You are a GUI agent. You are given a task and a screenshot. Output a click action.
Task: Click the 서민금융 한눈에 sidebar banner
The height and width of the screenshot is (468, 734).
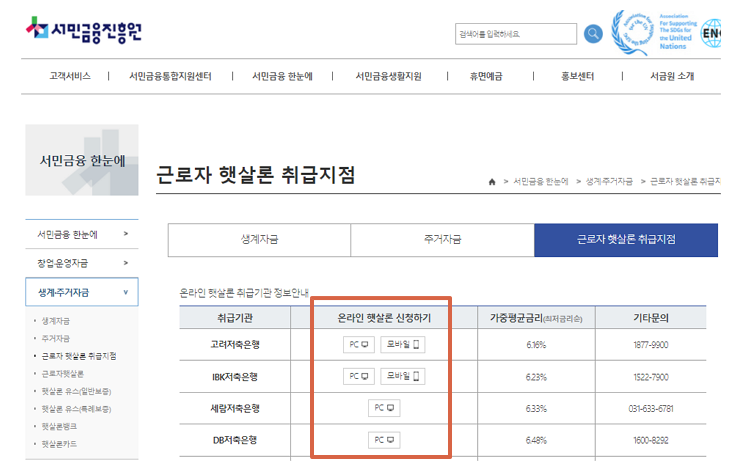(82, 160)
